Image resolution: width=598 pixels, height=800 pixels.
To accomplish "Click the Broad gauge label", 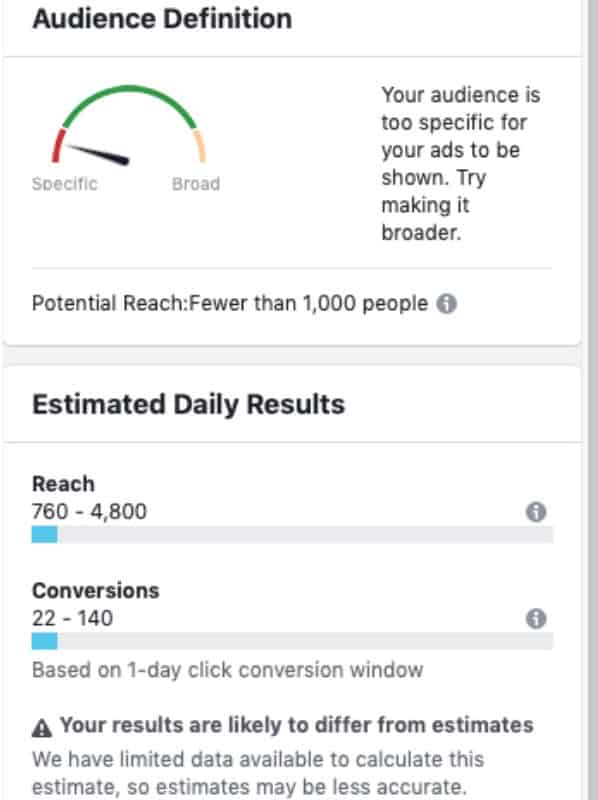I will 196,184.
